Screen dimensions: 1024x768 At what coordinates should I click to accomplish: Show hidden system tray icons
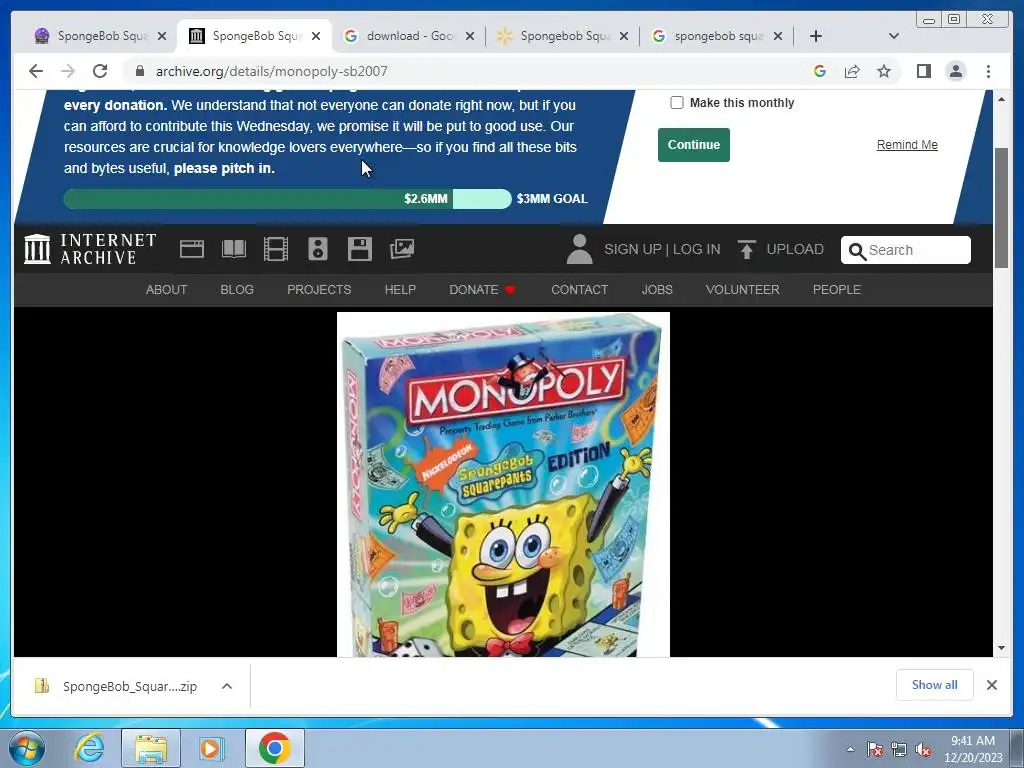pyautogui.click(x=850, y=750)
